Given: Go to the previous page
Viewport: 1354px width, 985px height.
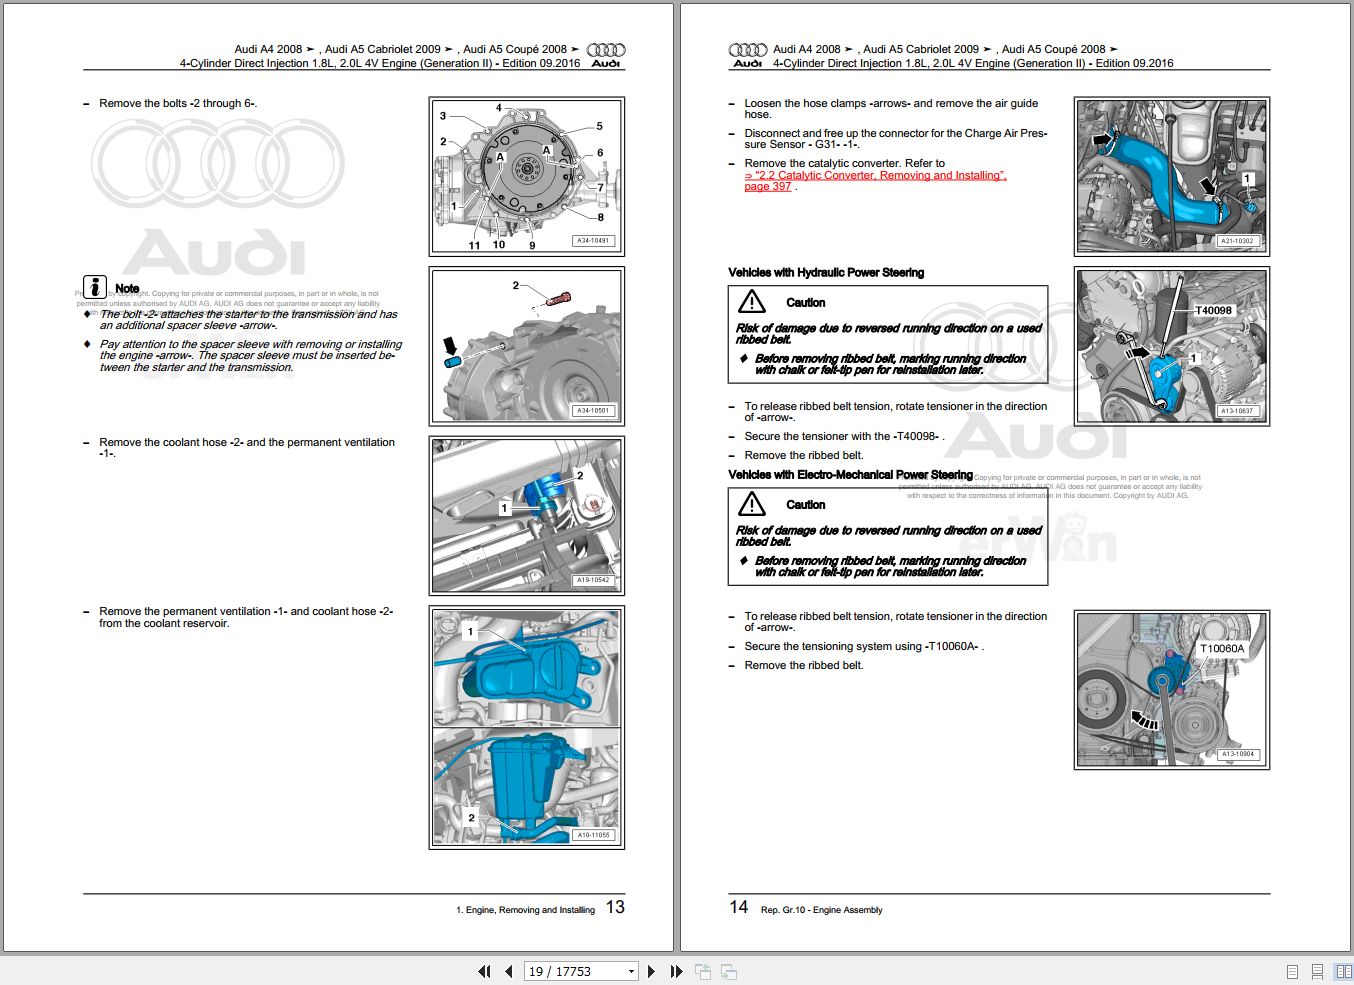Looking at the screenshot, I should point(509,971).
